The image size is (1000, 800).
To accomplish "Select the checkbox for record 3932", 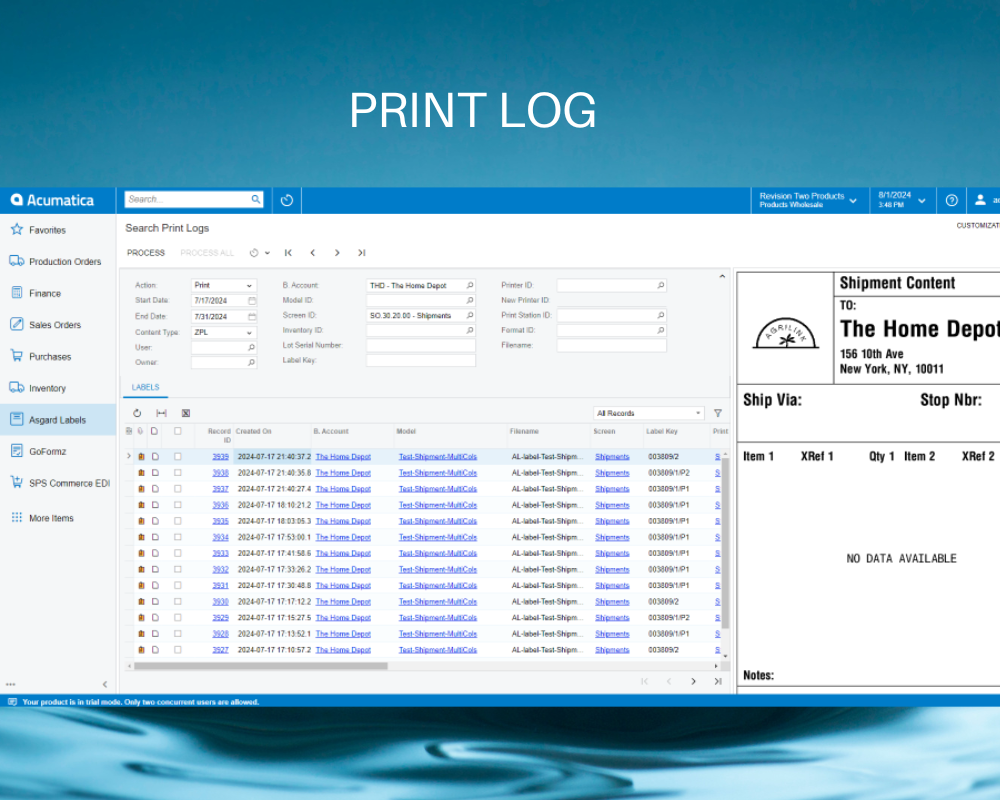I will pyautogui.click(x=178, y=569).
